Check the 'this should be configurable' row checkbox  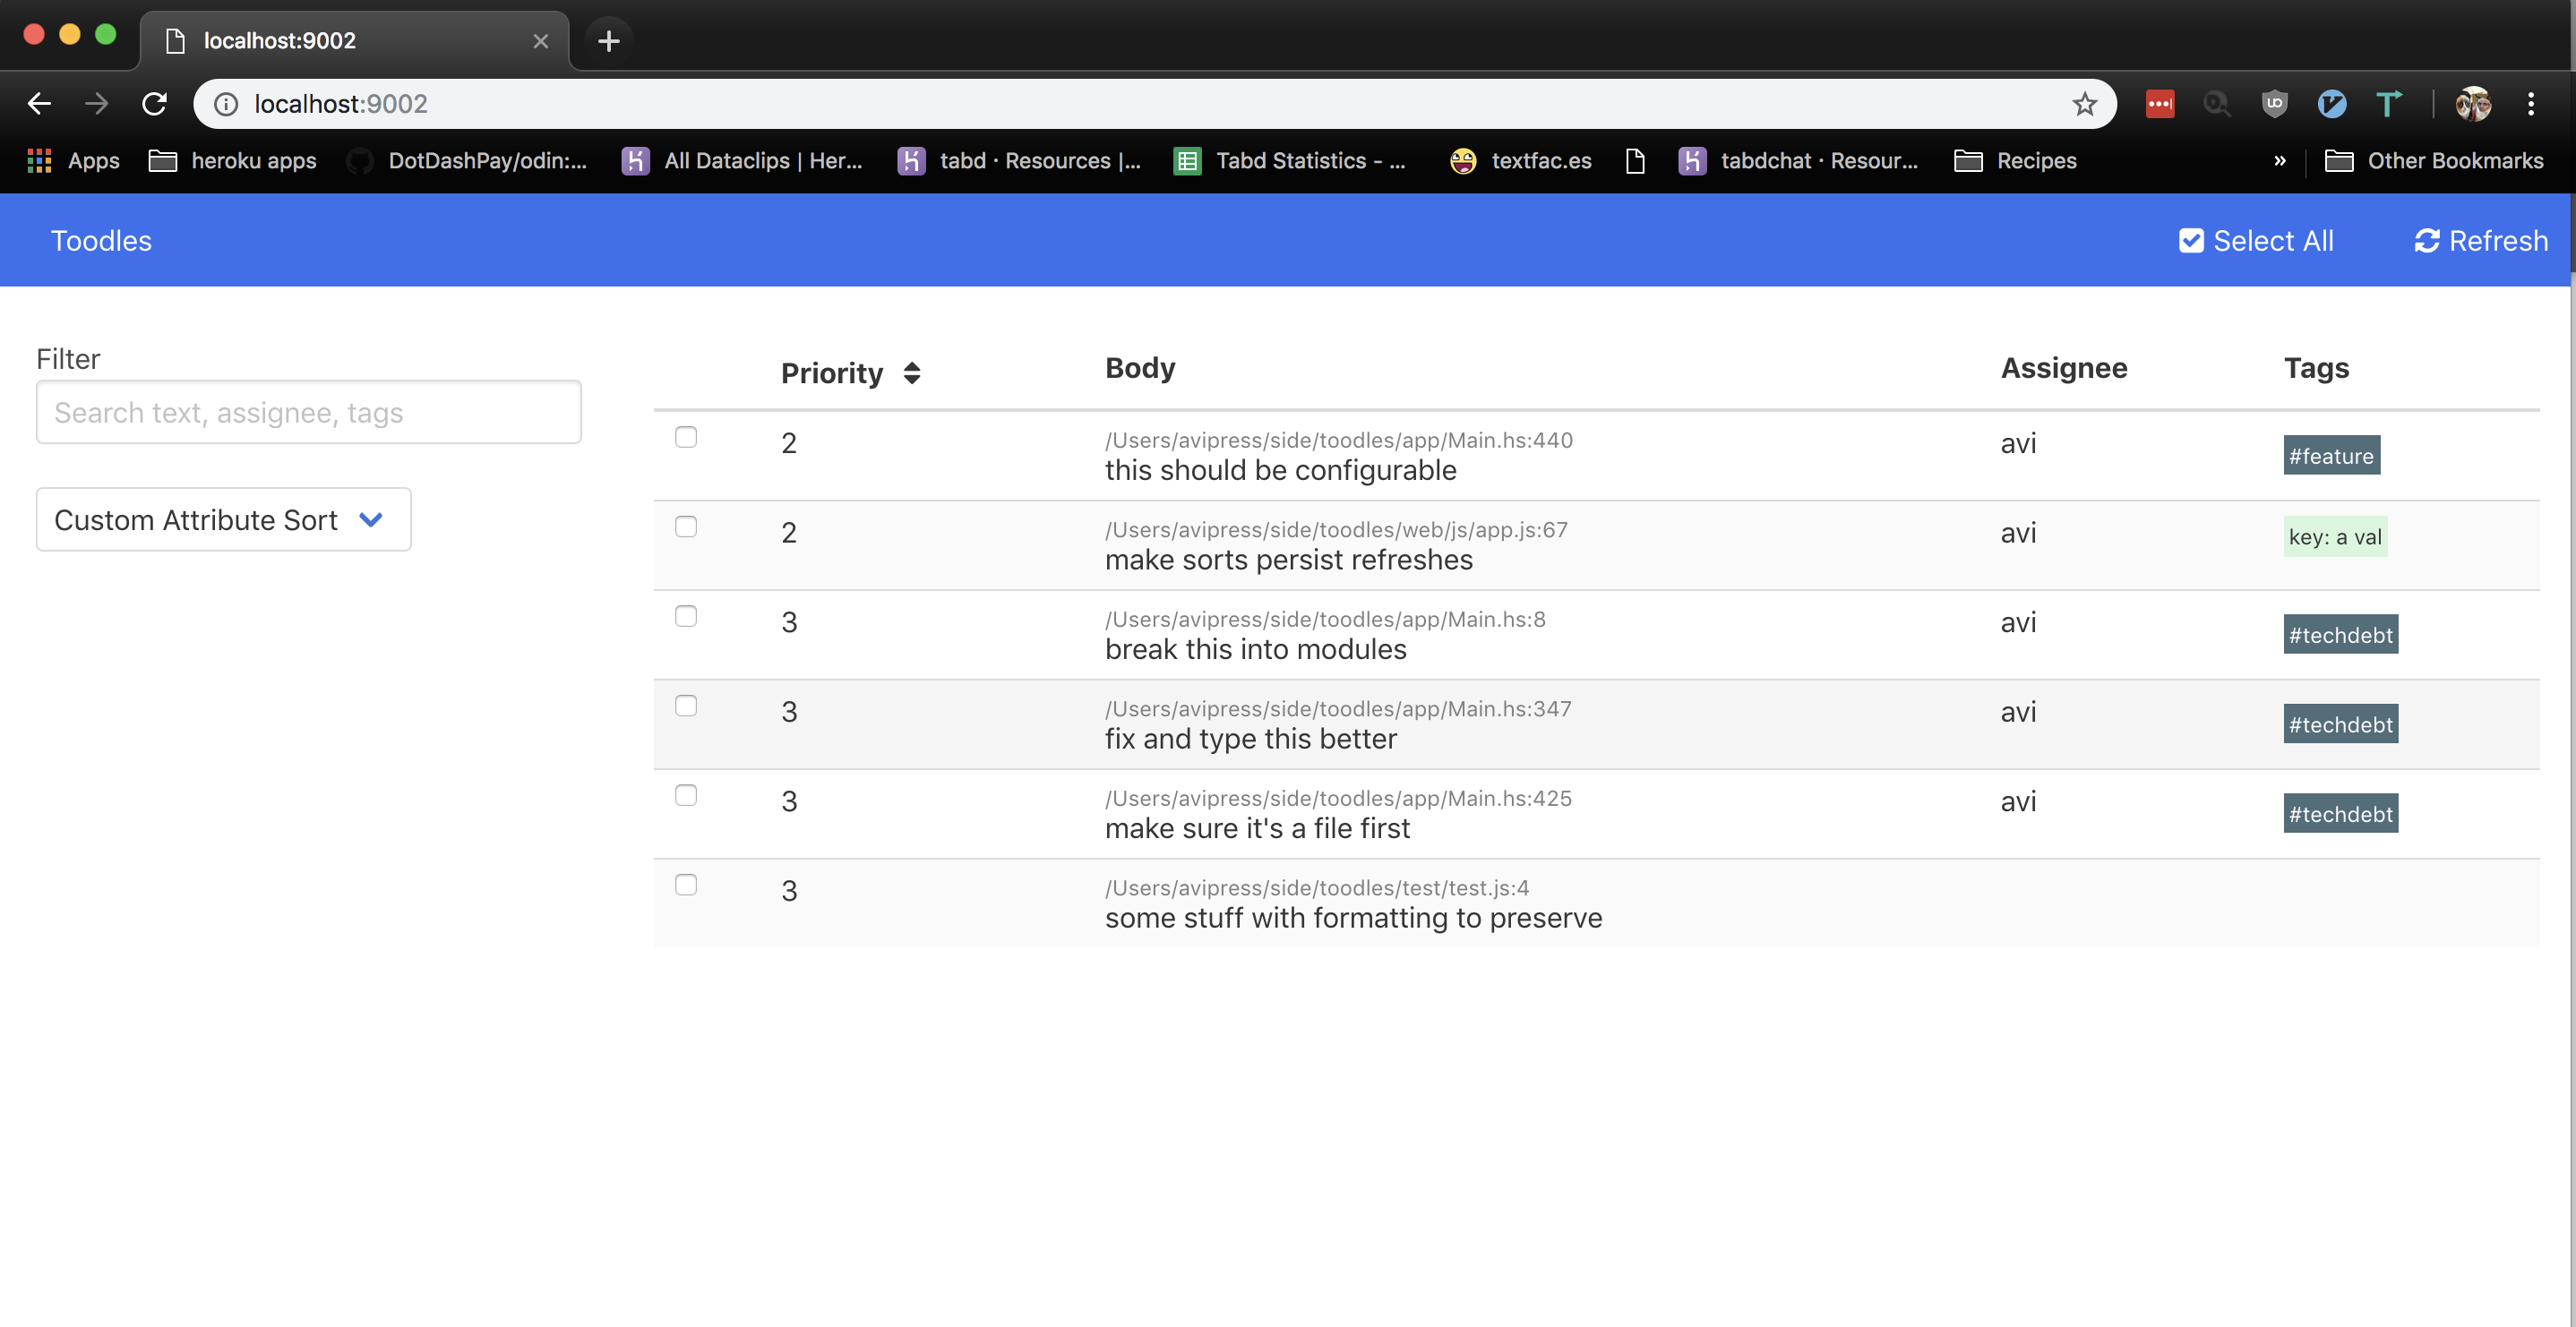[x=686, y=437]
